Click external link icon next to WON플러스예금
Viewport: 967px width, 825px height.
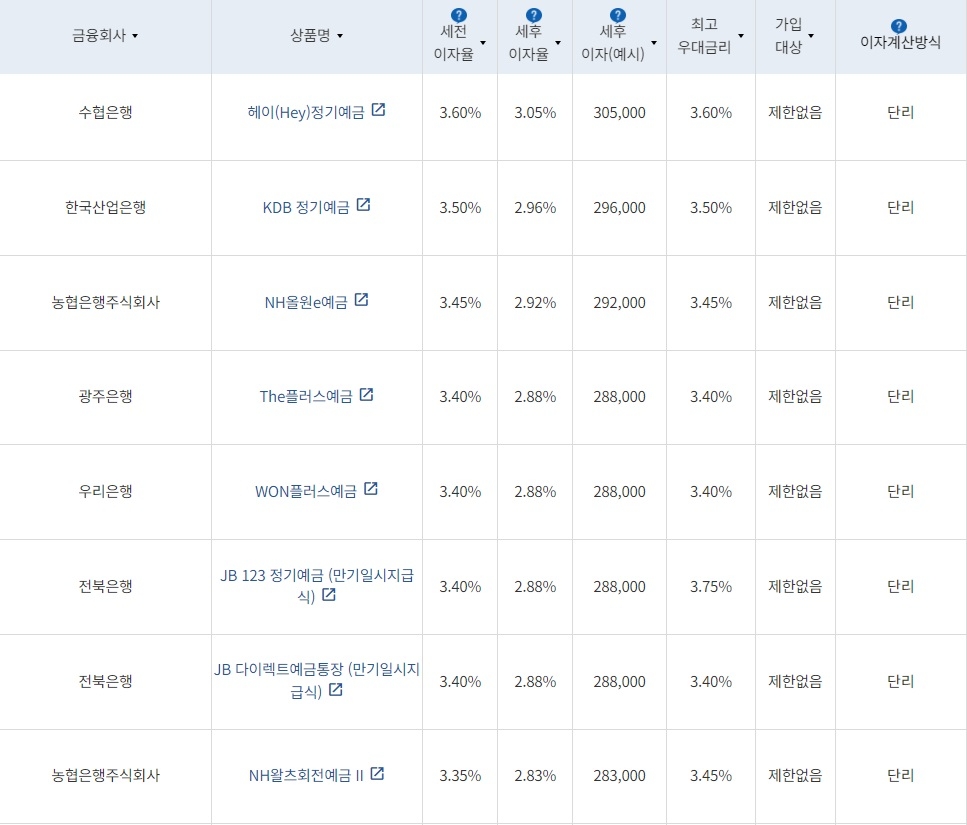click(371, 489)
